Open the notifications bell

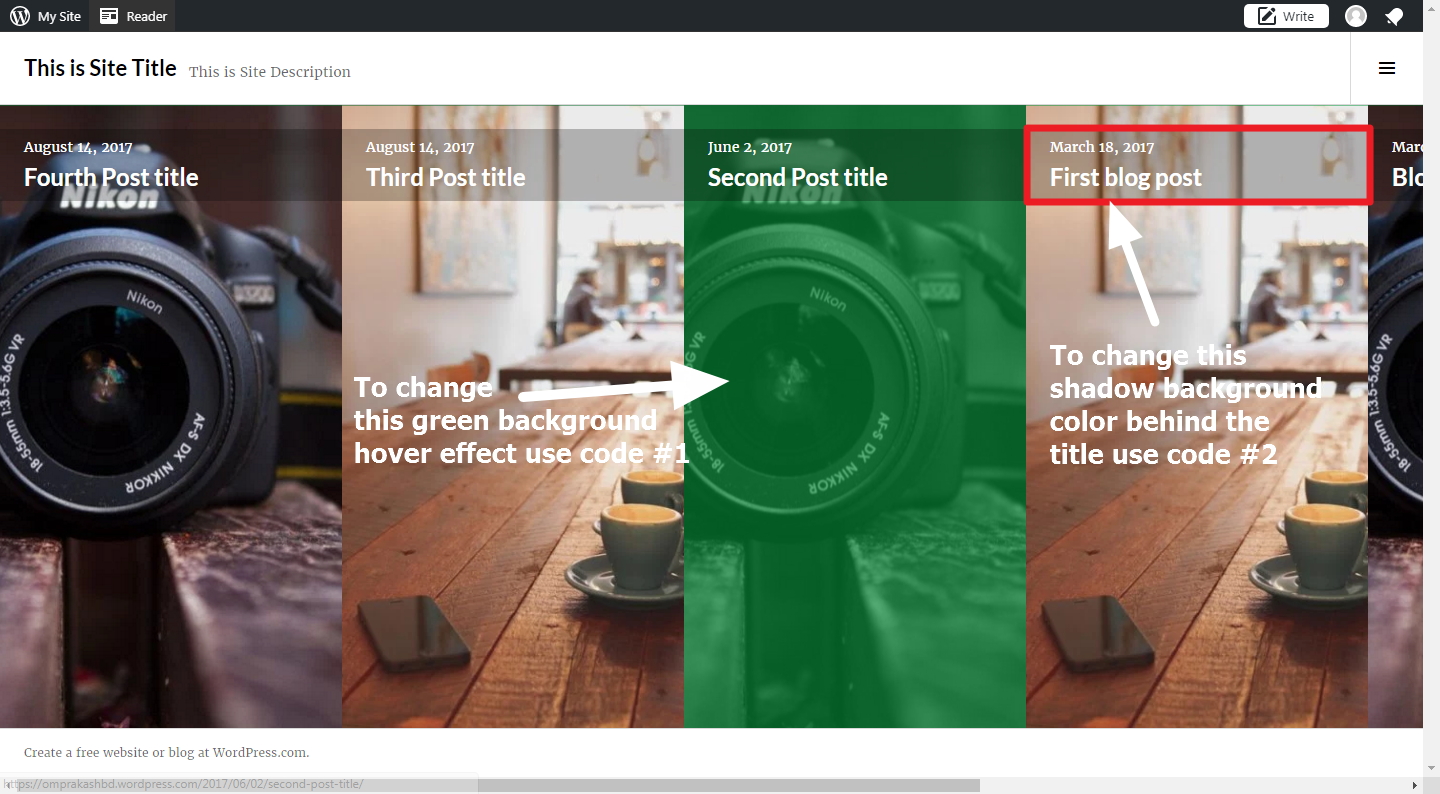[1393, 16]
